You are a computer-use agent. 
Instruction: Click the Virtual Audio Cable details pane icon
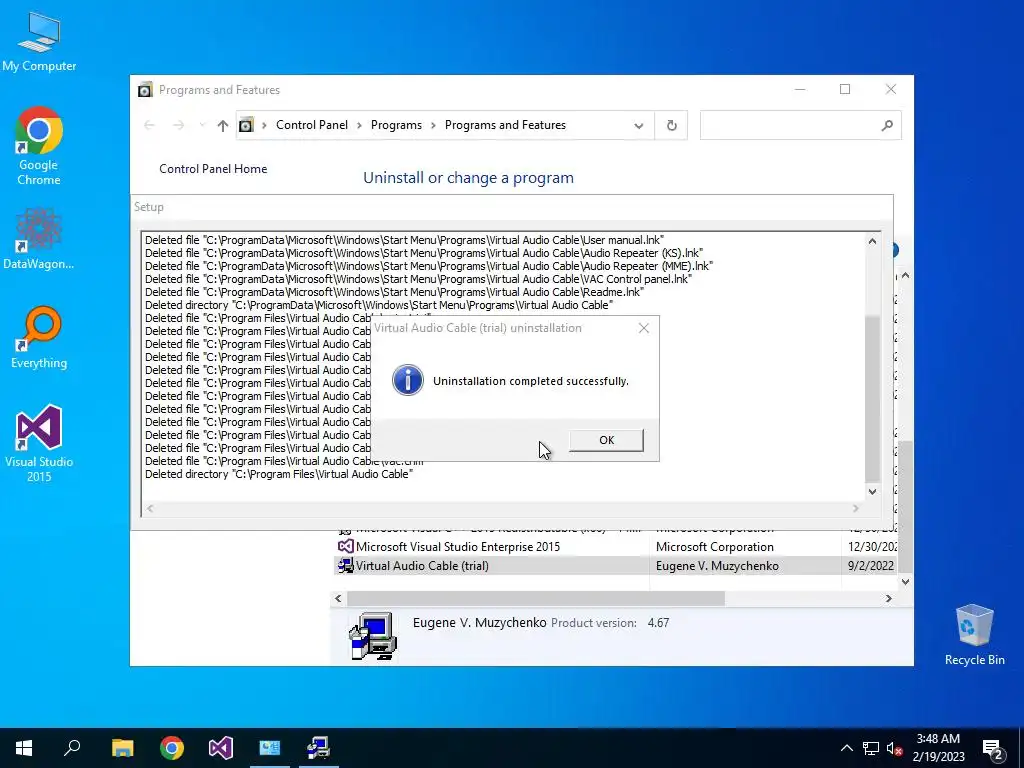pos(372,636)
